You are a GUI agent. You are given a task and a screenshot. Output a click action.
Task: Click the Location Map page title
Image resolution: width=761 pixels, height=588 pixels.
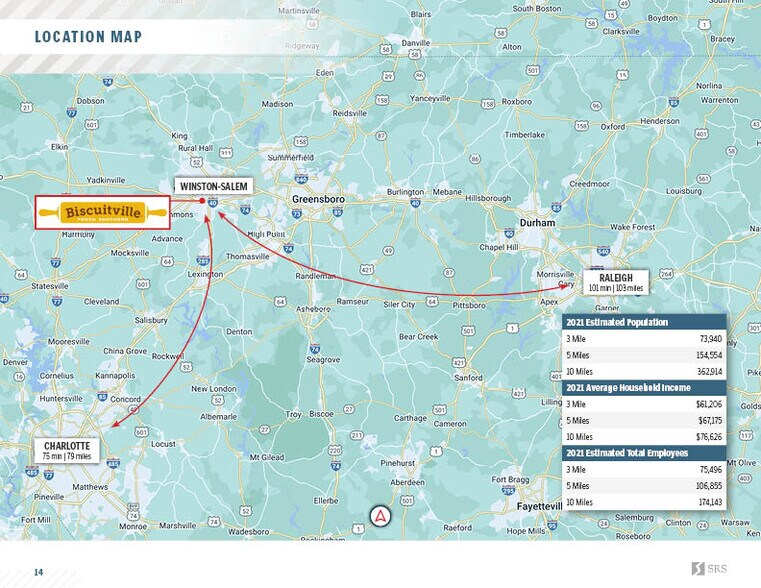88,38
